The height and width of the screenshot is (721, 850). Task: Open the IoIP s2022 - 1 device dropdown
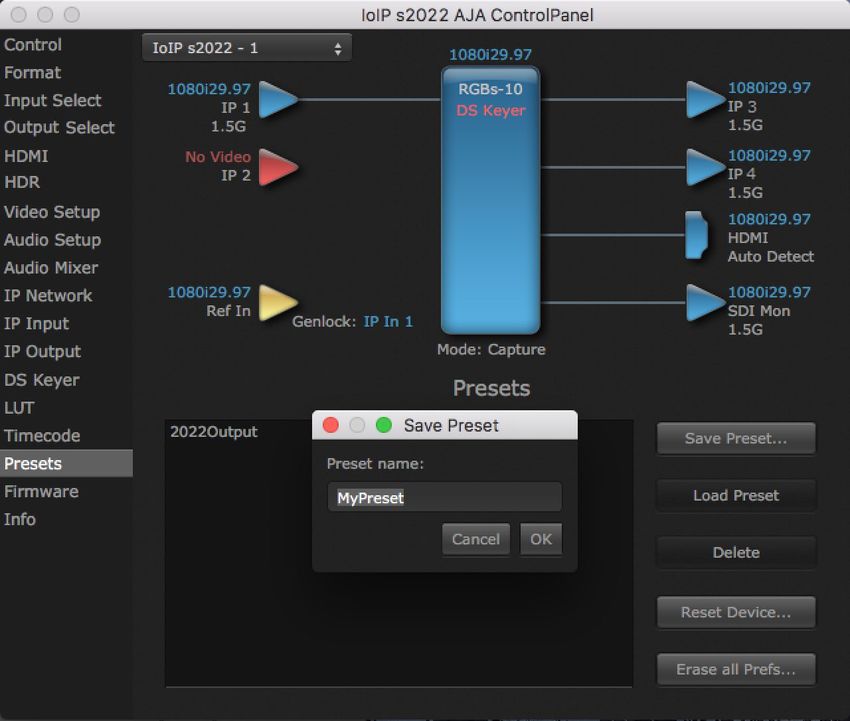click(247, 48)
